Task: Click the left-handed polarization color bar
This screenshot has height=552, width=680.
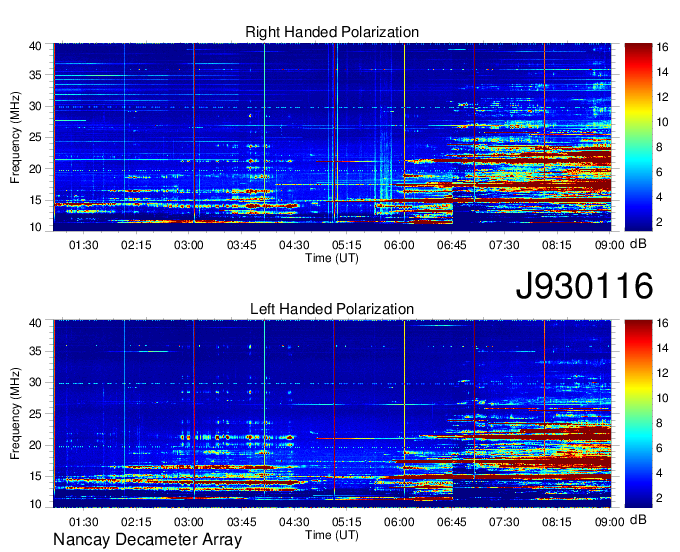Action: tap(638, 414)
